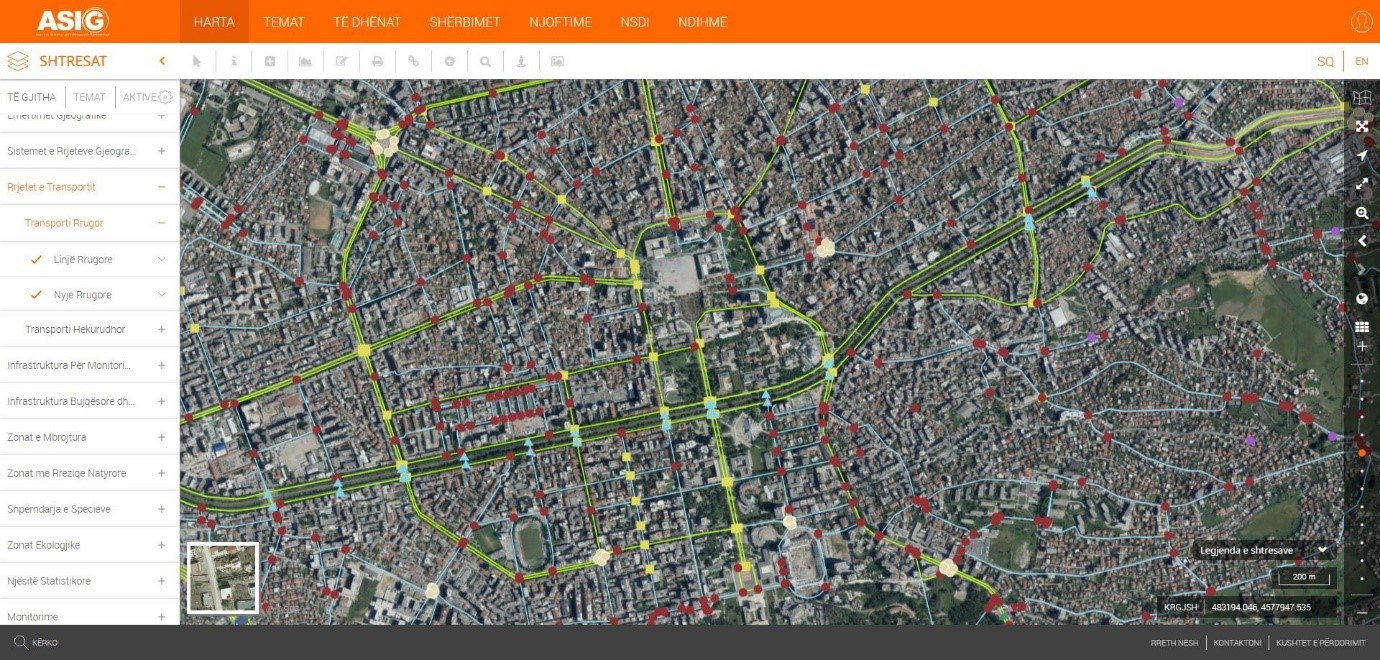Collapse the Shtresat side panel
This screenshot has height=660, width=1380.
pyautogui.click(x=162, y=61)
